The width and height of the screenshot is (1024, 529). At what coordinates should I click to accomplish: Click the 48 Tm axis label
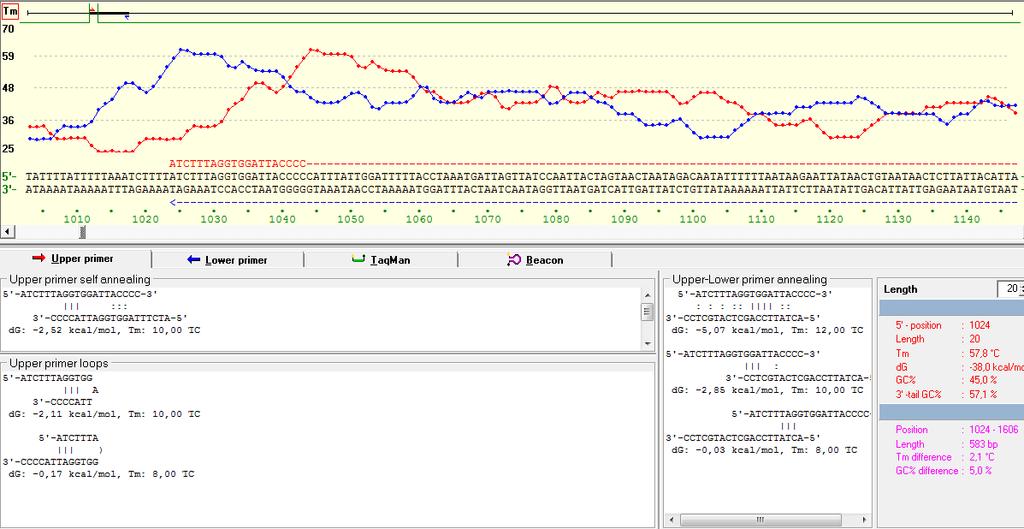8,88
